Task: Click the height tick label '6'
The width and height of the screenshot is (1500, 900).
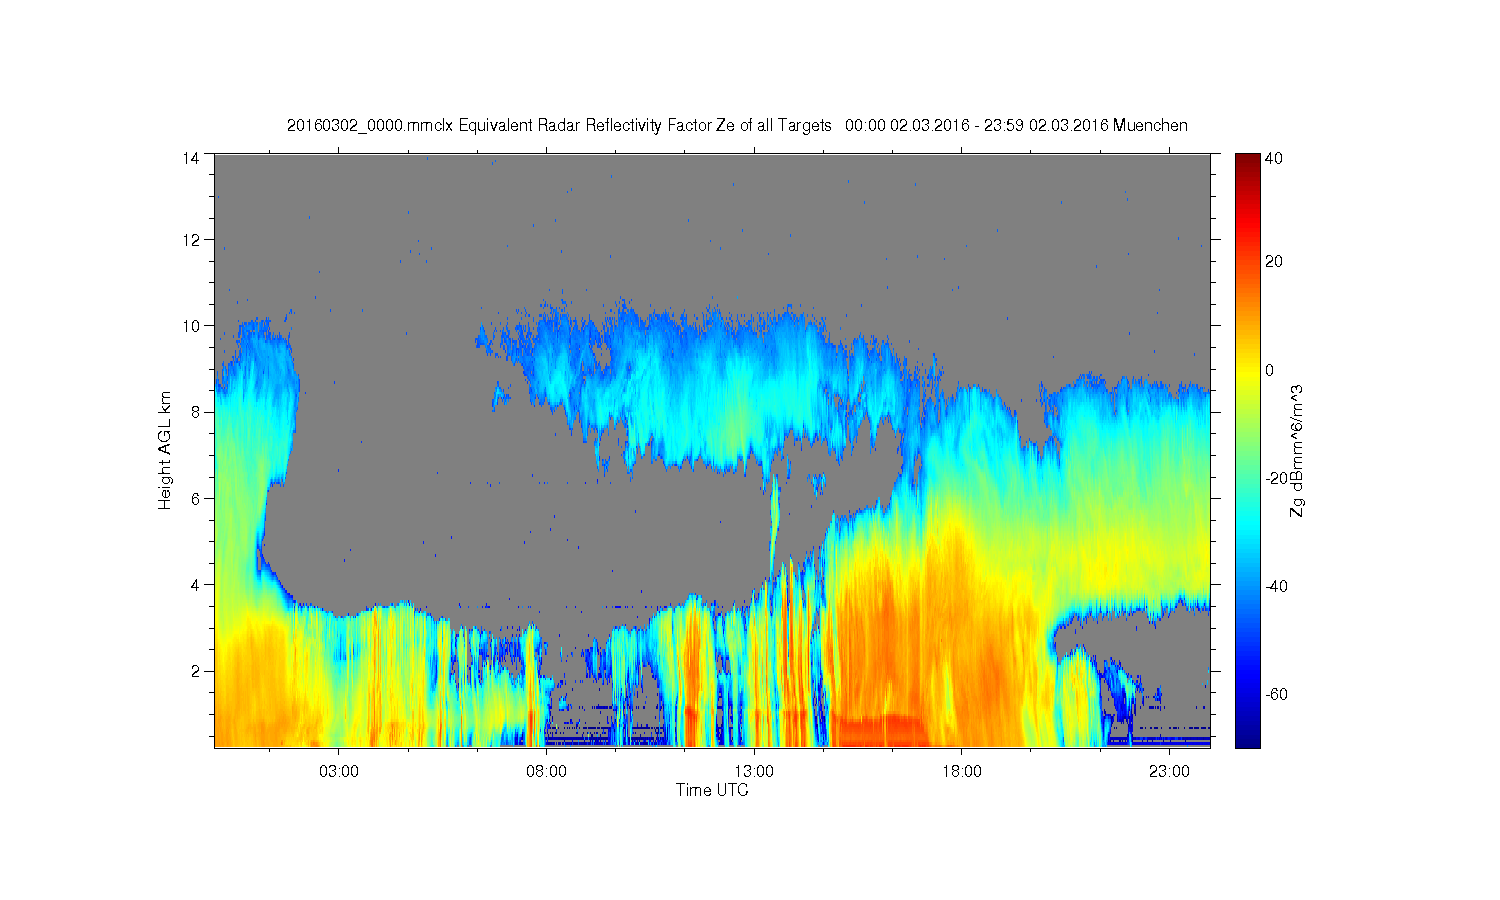Action: click(195, 498)
